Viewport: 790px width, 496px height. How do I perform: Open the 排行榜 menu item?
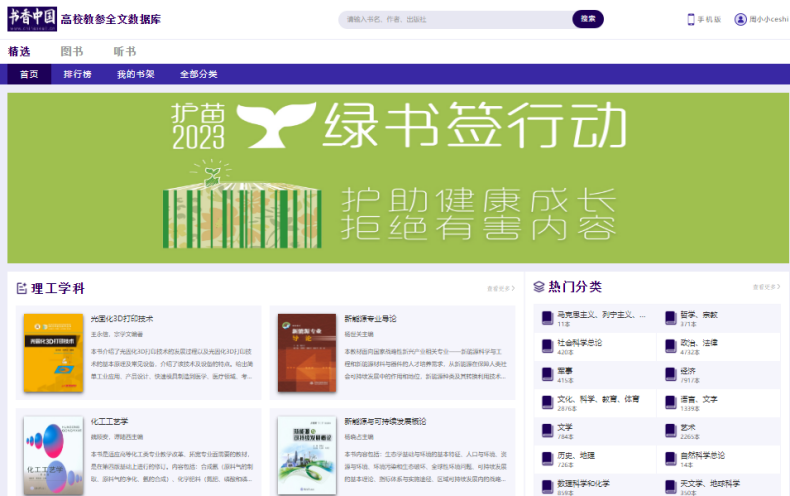pyautogui.click(x=78, y=74)
